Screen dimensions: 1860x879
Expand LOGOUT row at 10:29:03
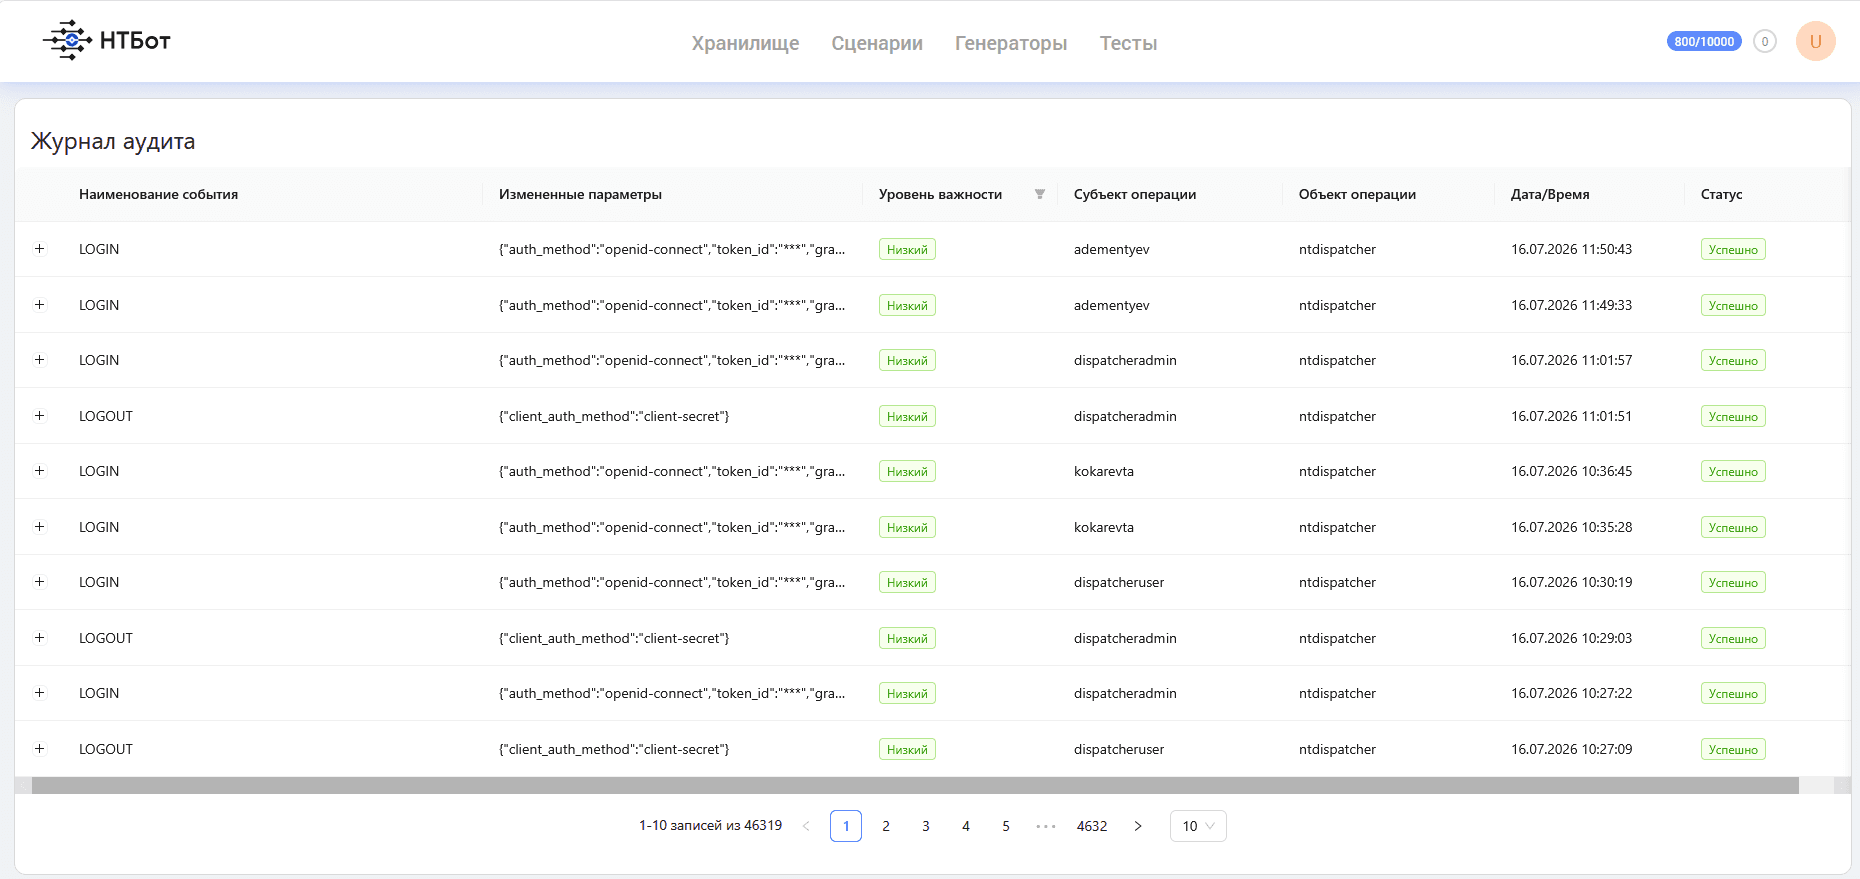pos(40,638)
